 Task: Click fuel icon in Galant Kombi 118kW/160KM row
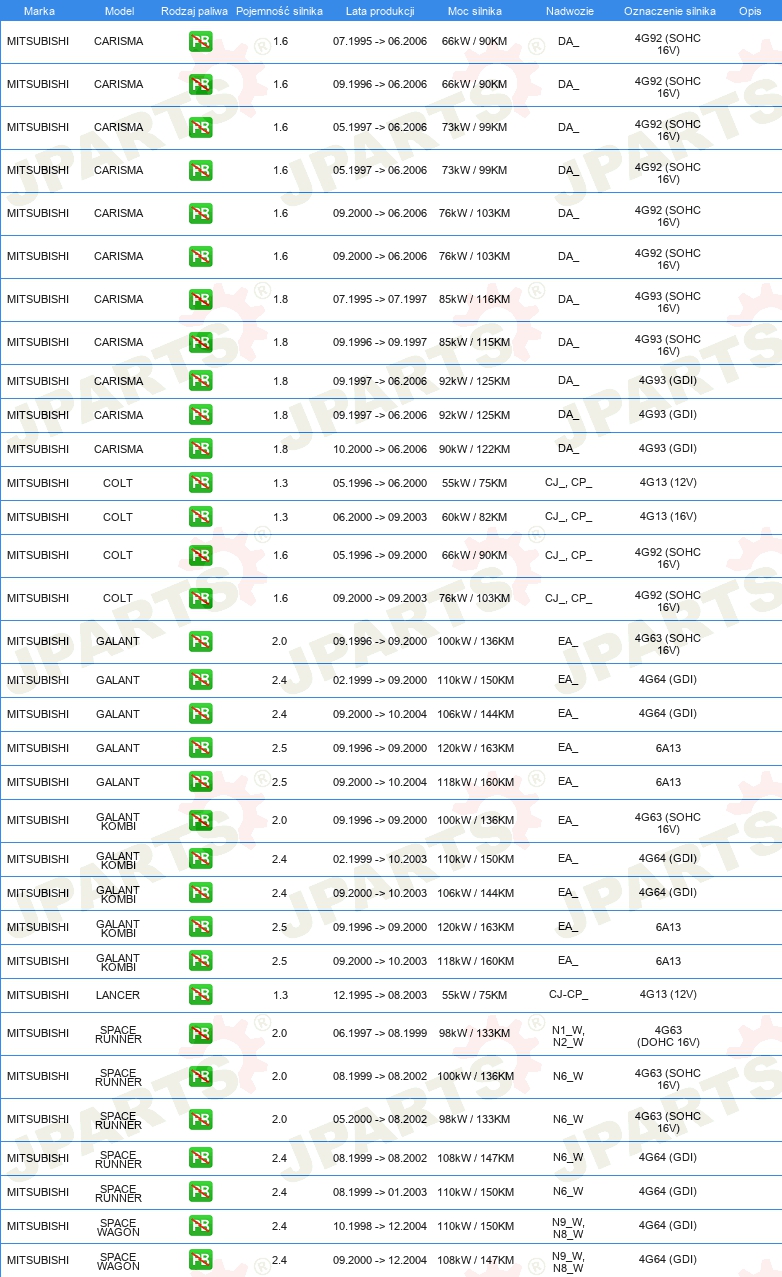tap(200, 961)
